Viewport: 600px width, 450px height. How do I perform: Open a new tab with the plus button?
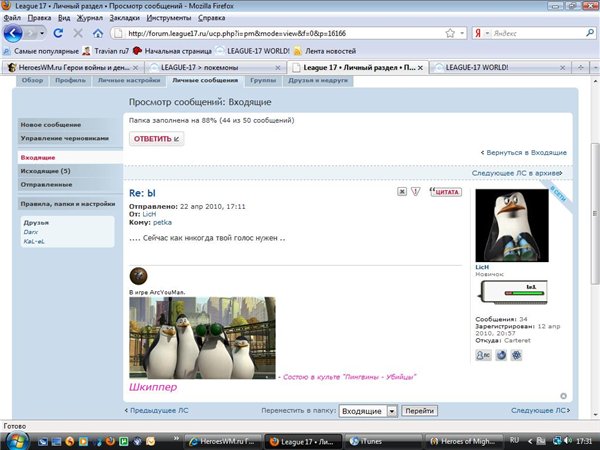[x=580, y=67]
